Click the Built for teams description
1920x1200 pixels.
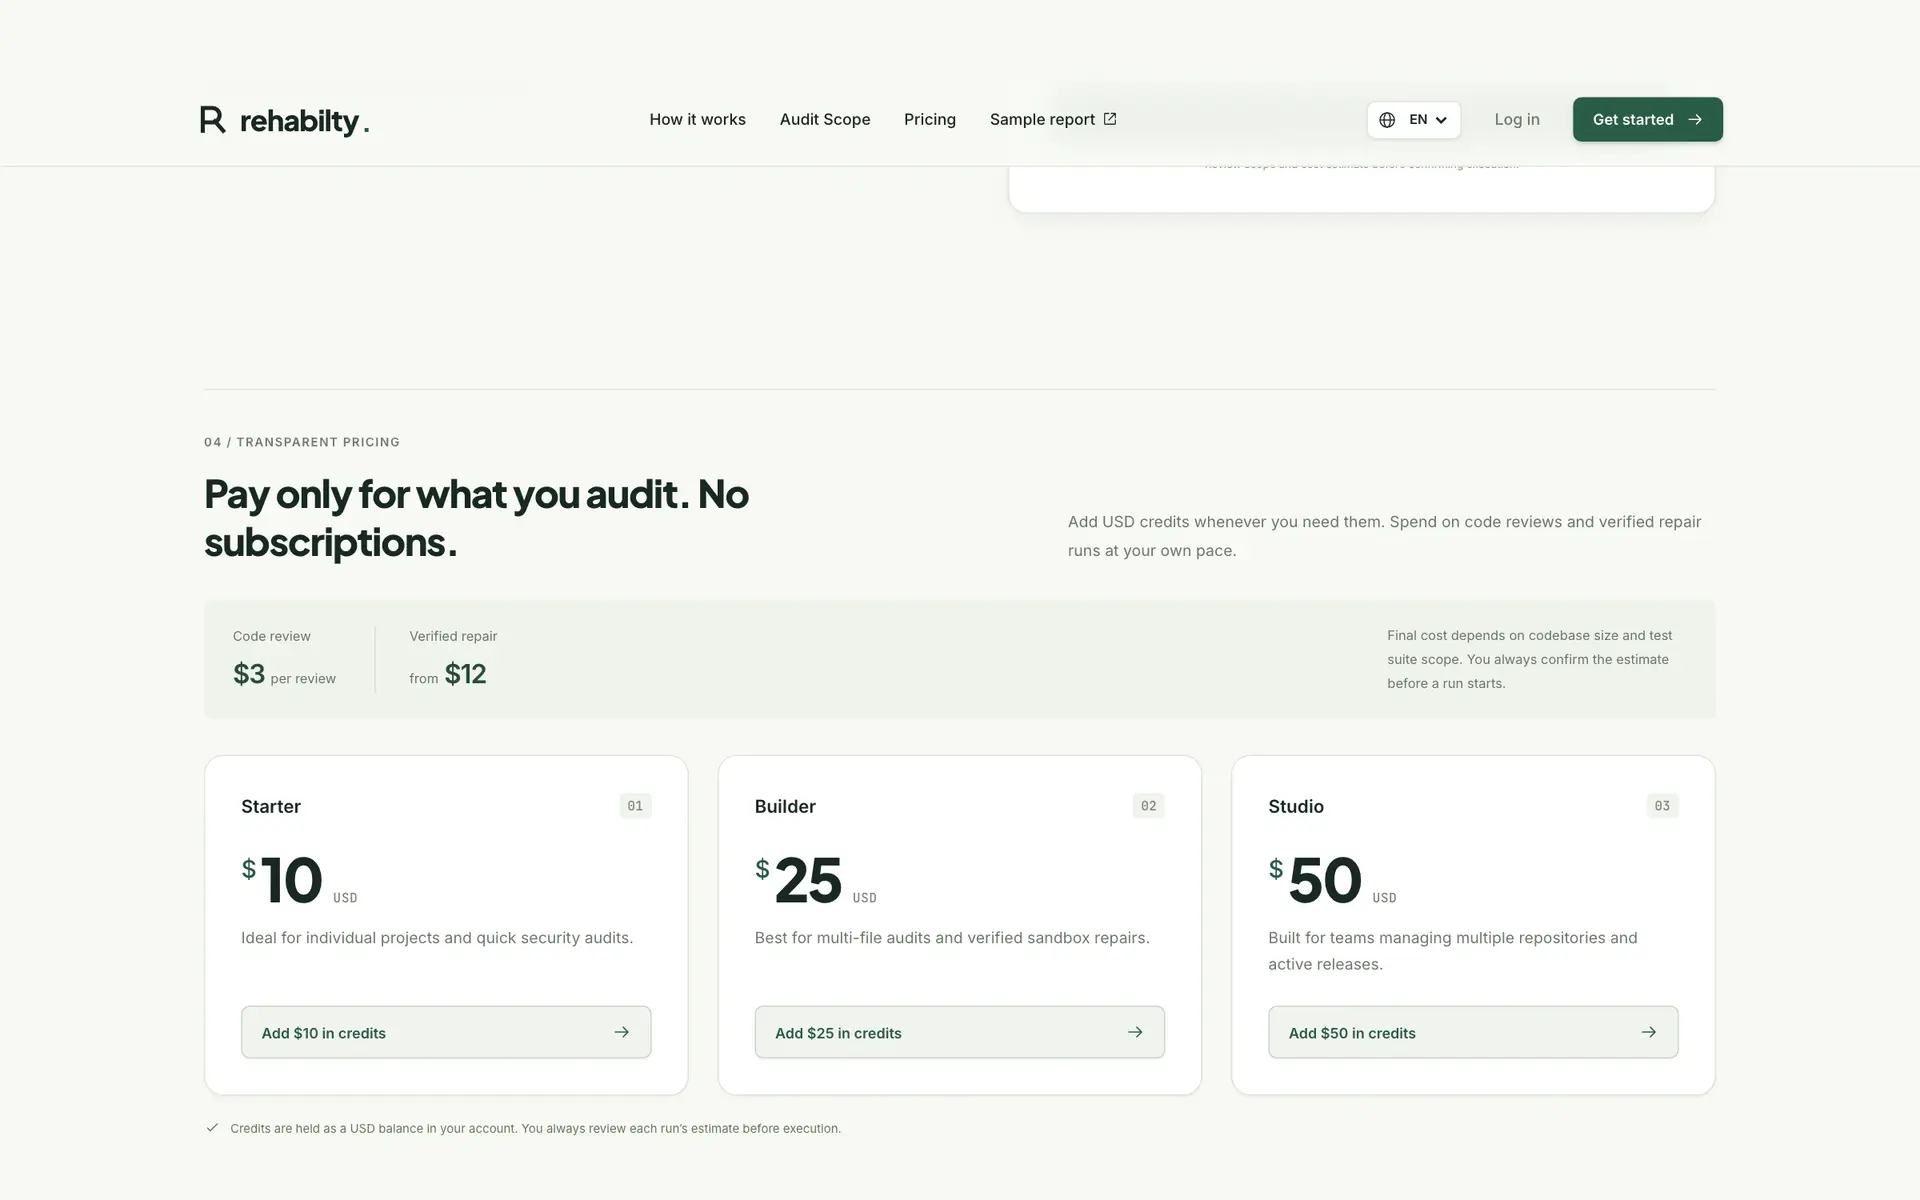[1453, 951]
